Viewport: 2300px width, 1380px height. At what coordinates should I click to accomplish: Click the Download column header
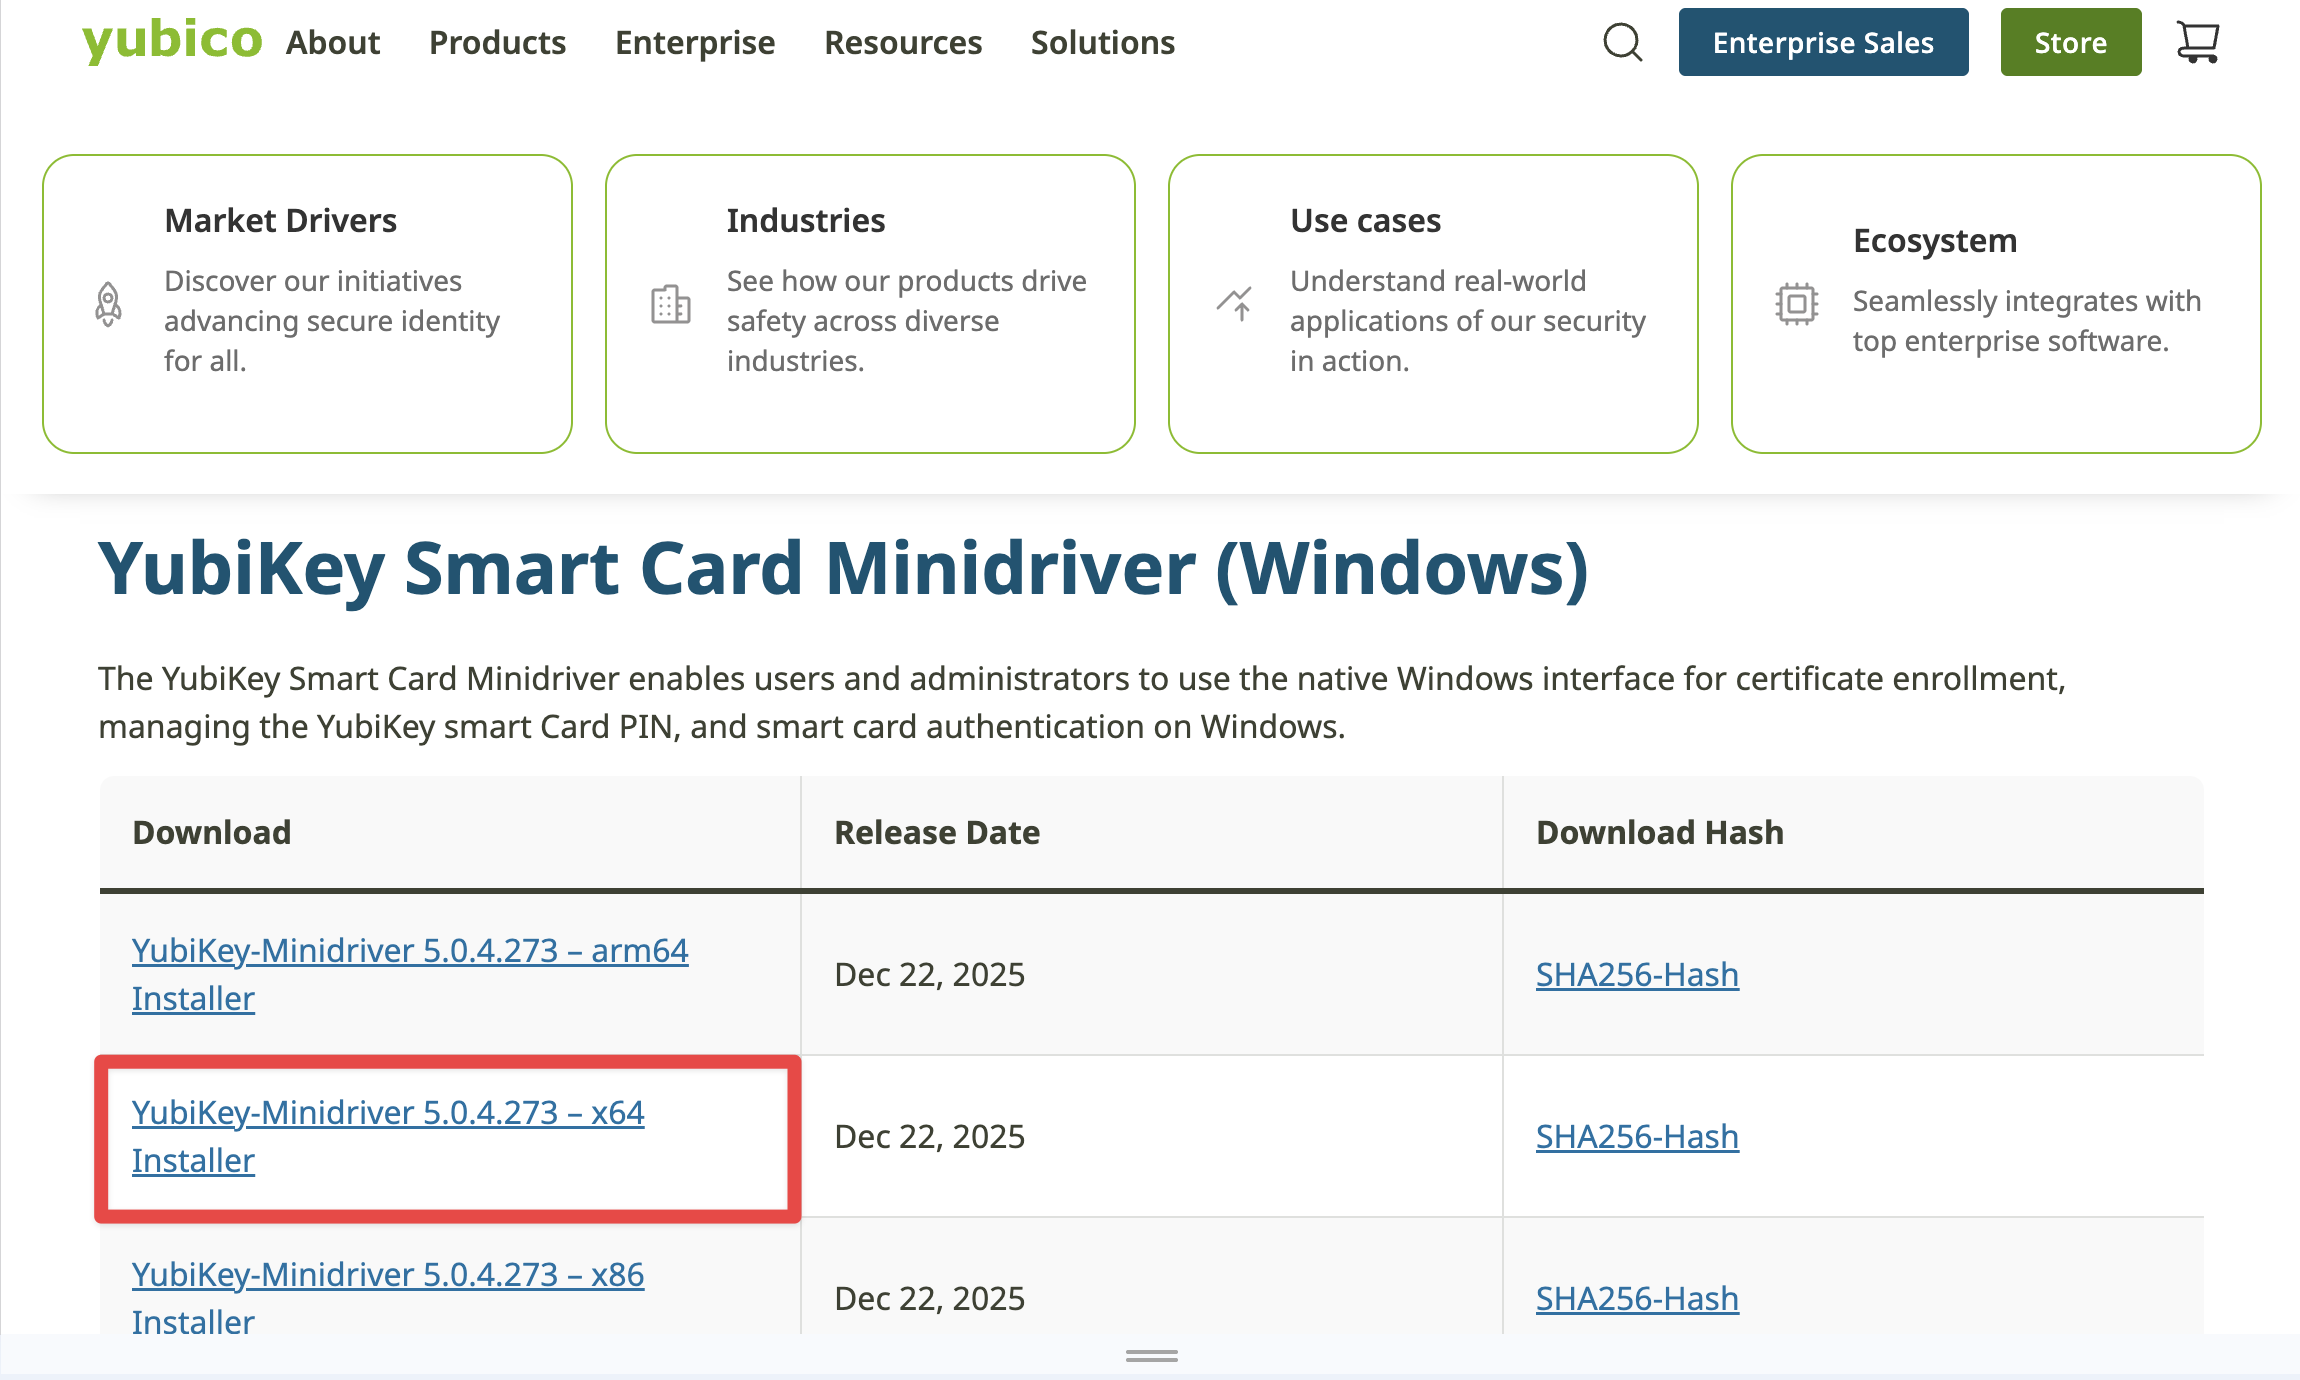212,832
